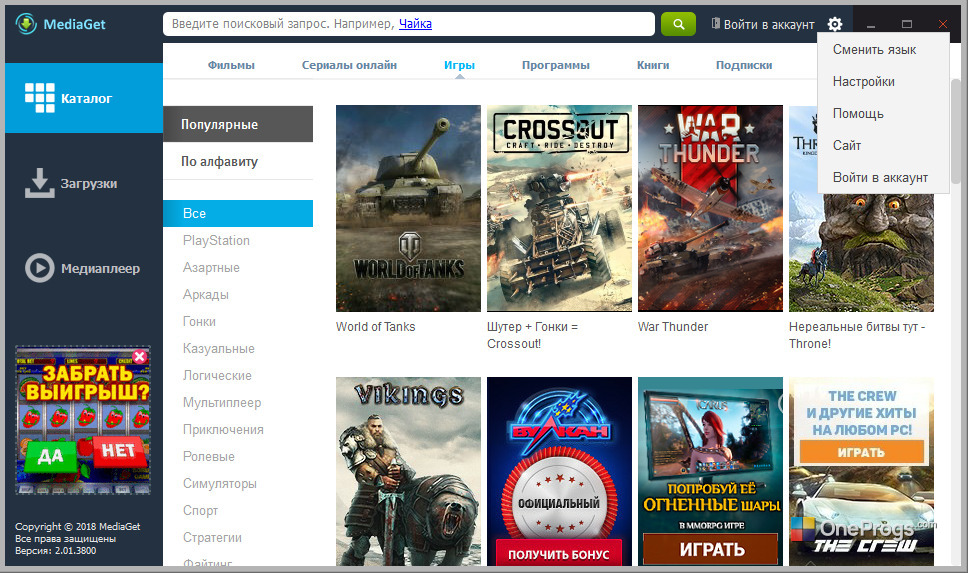968x573 pixels.
Task: Click orange ИГРАТЬ on The Crew banner
Action: (861, 452)
